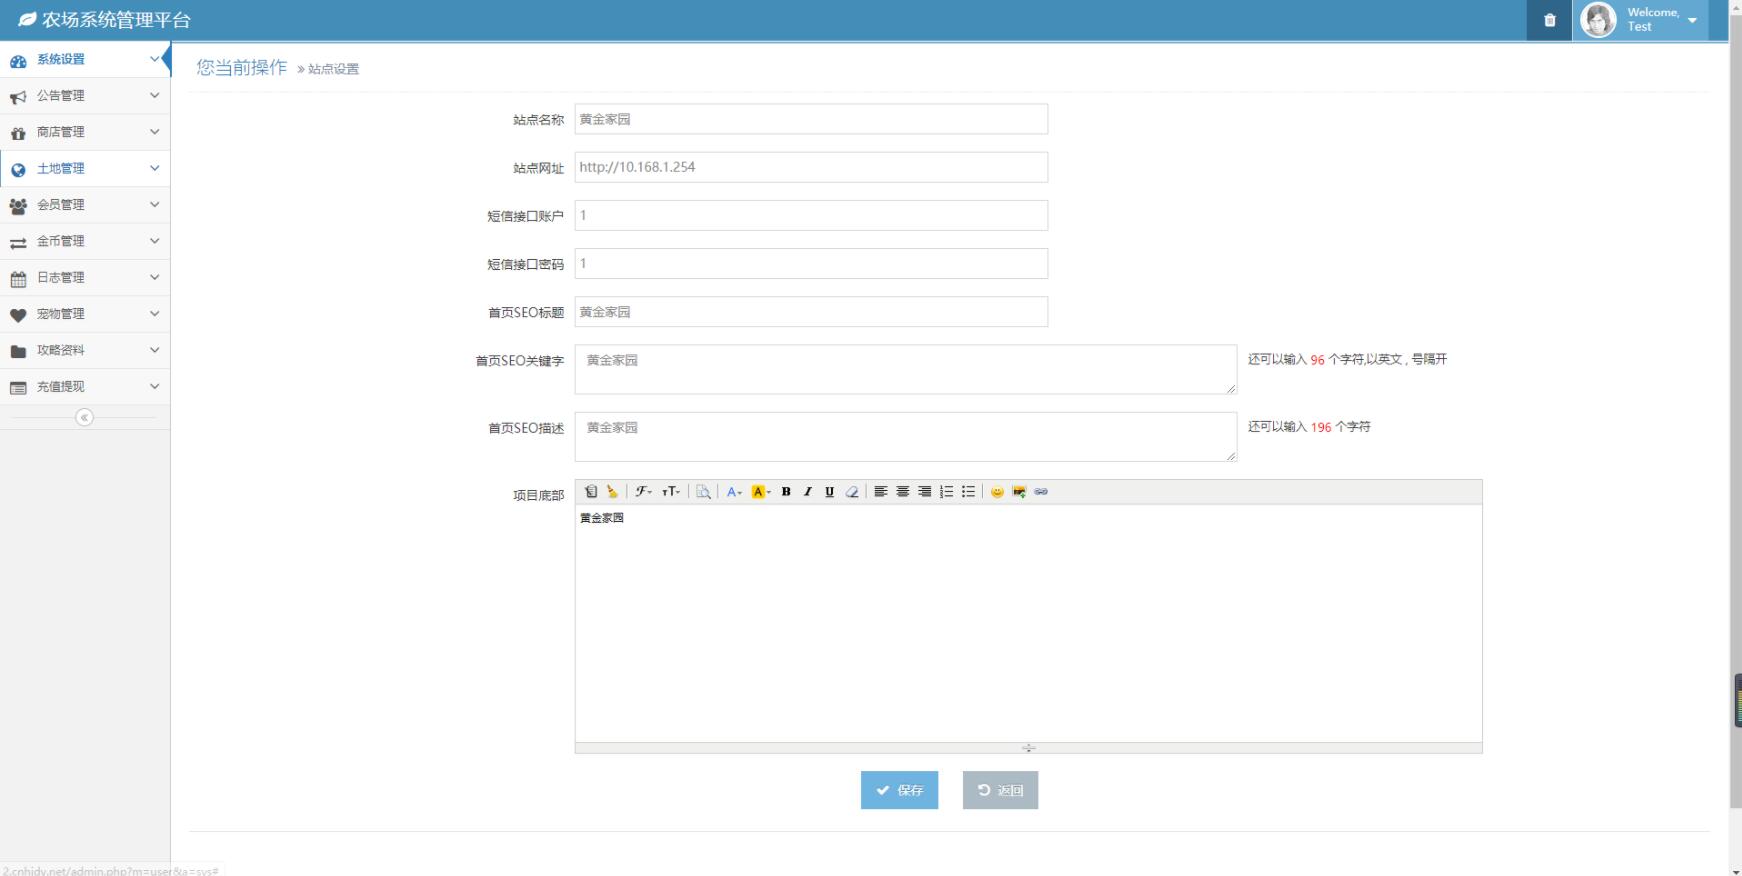Click the trash icon in top bar
The height and width of the screenshot is (876, 1742).
pyautogui.click(x=1550, y=20)
